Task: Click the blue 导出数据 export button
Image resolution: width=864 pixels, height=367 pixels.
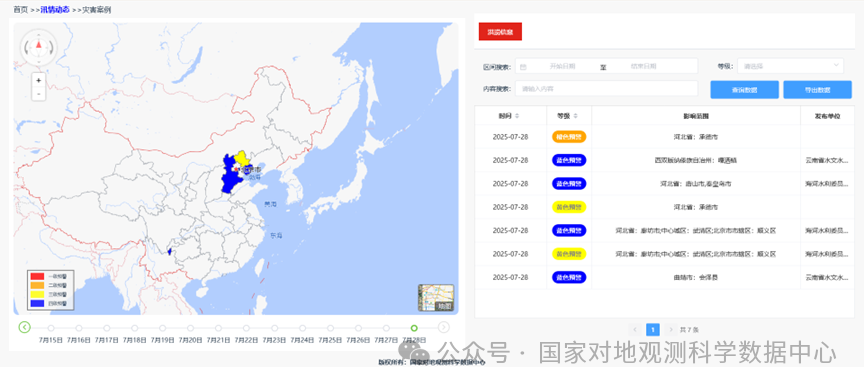Action: pos(817,90)
